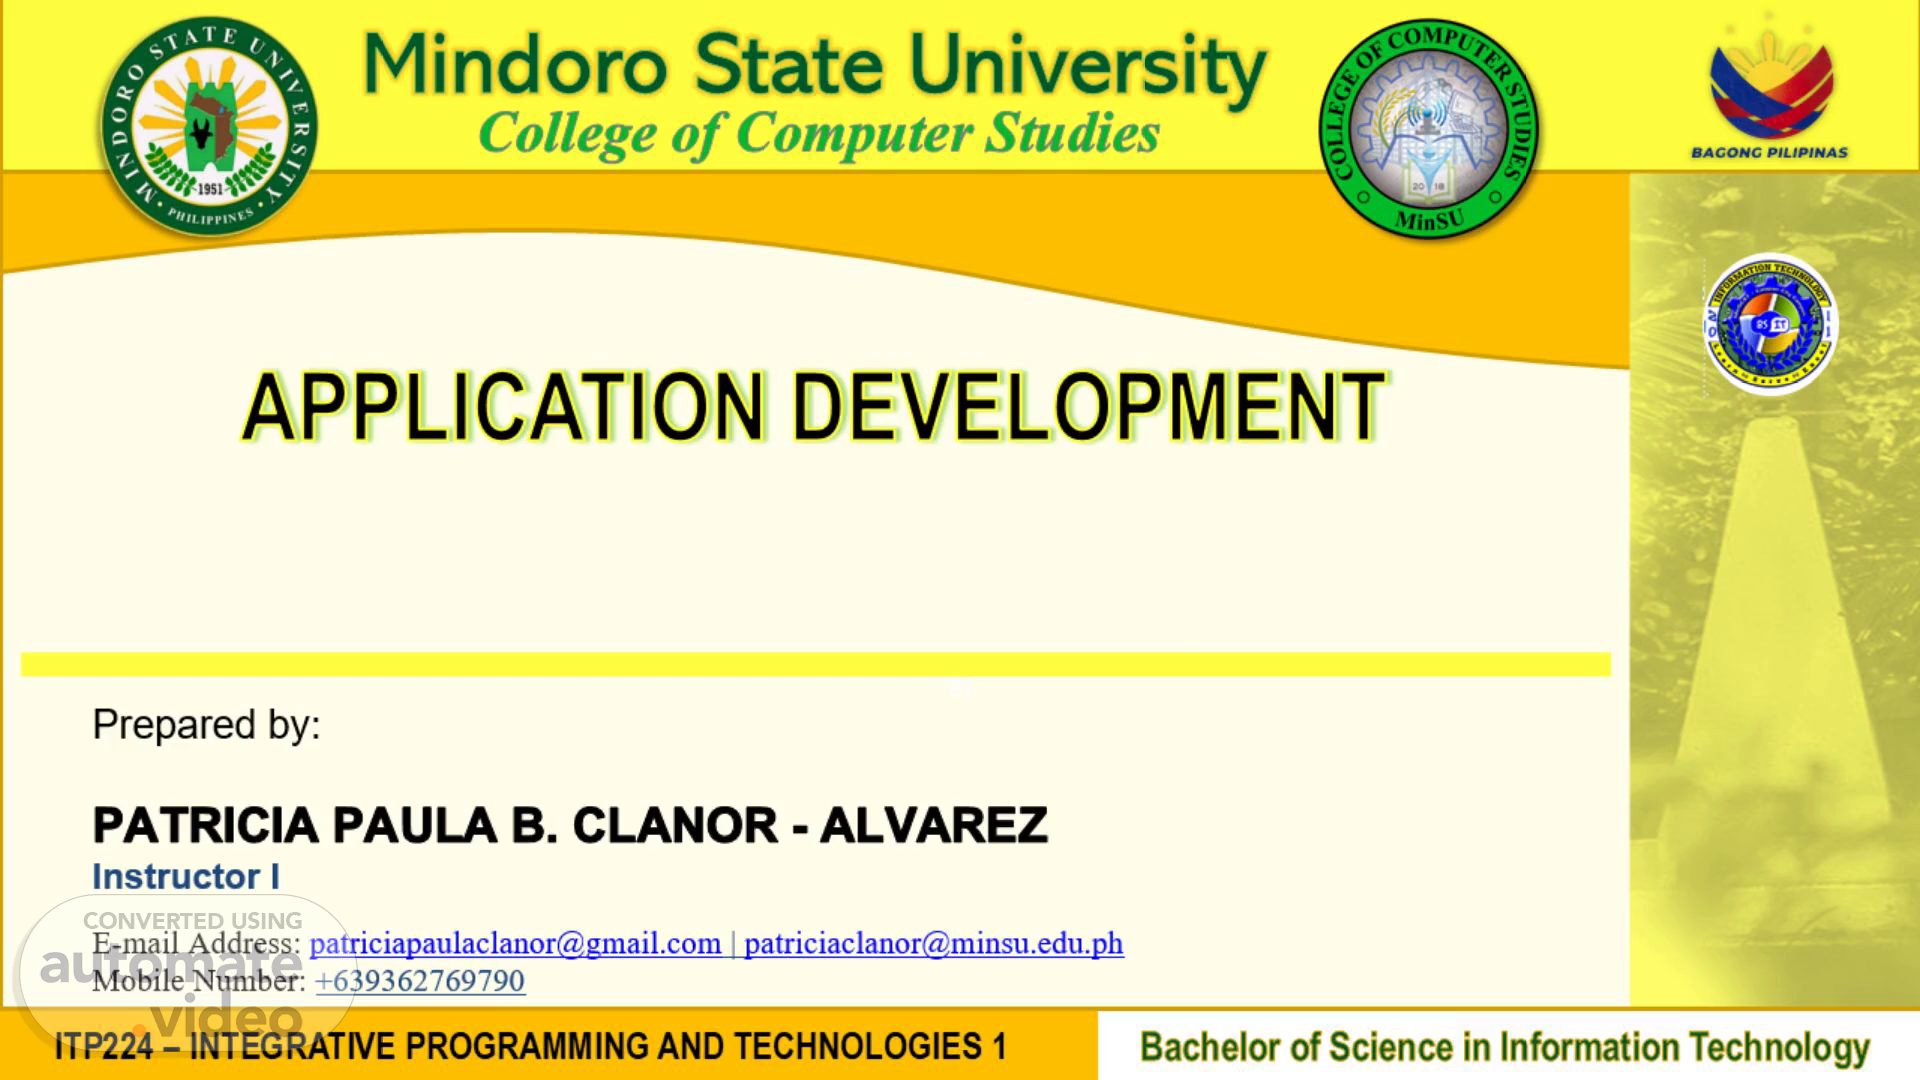Click the PATRICIA PAULA B. CLANOR - ALVAREZ name
This screenshot has height=1080, width=1920.
click(570, 826)
